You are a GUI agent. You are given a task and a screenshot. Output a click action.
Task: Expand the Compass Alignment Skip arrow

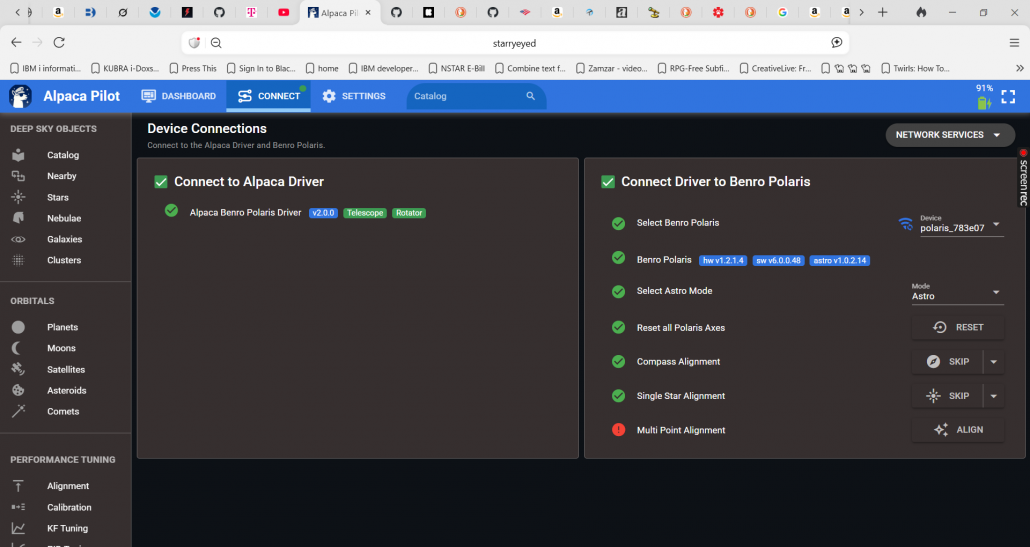[994, 362]
